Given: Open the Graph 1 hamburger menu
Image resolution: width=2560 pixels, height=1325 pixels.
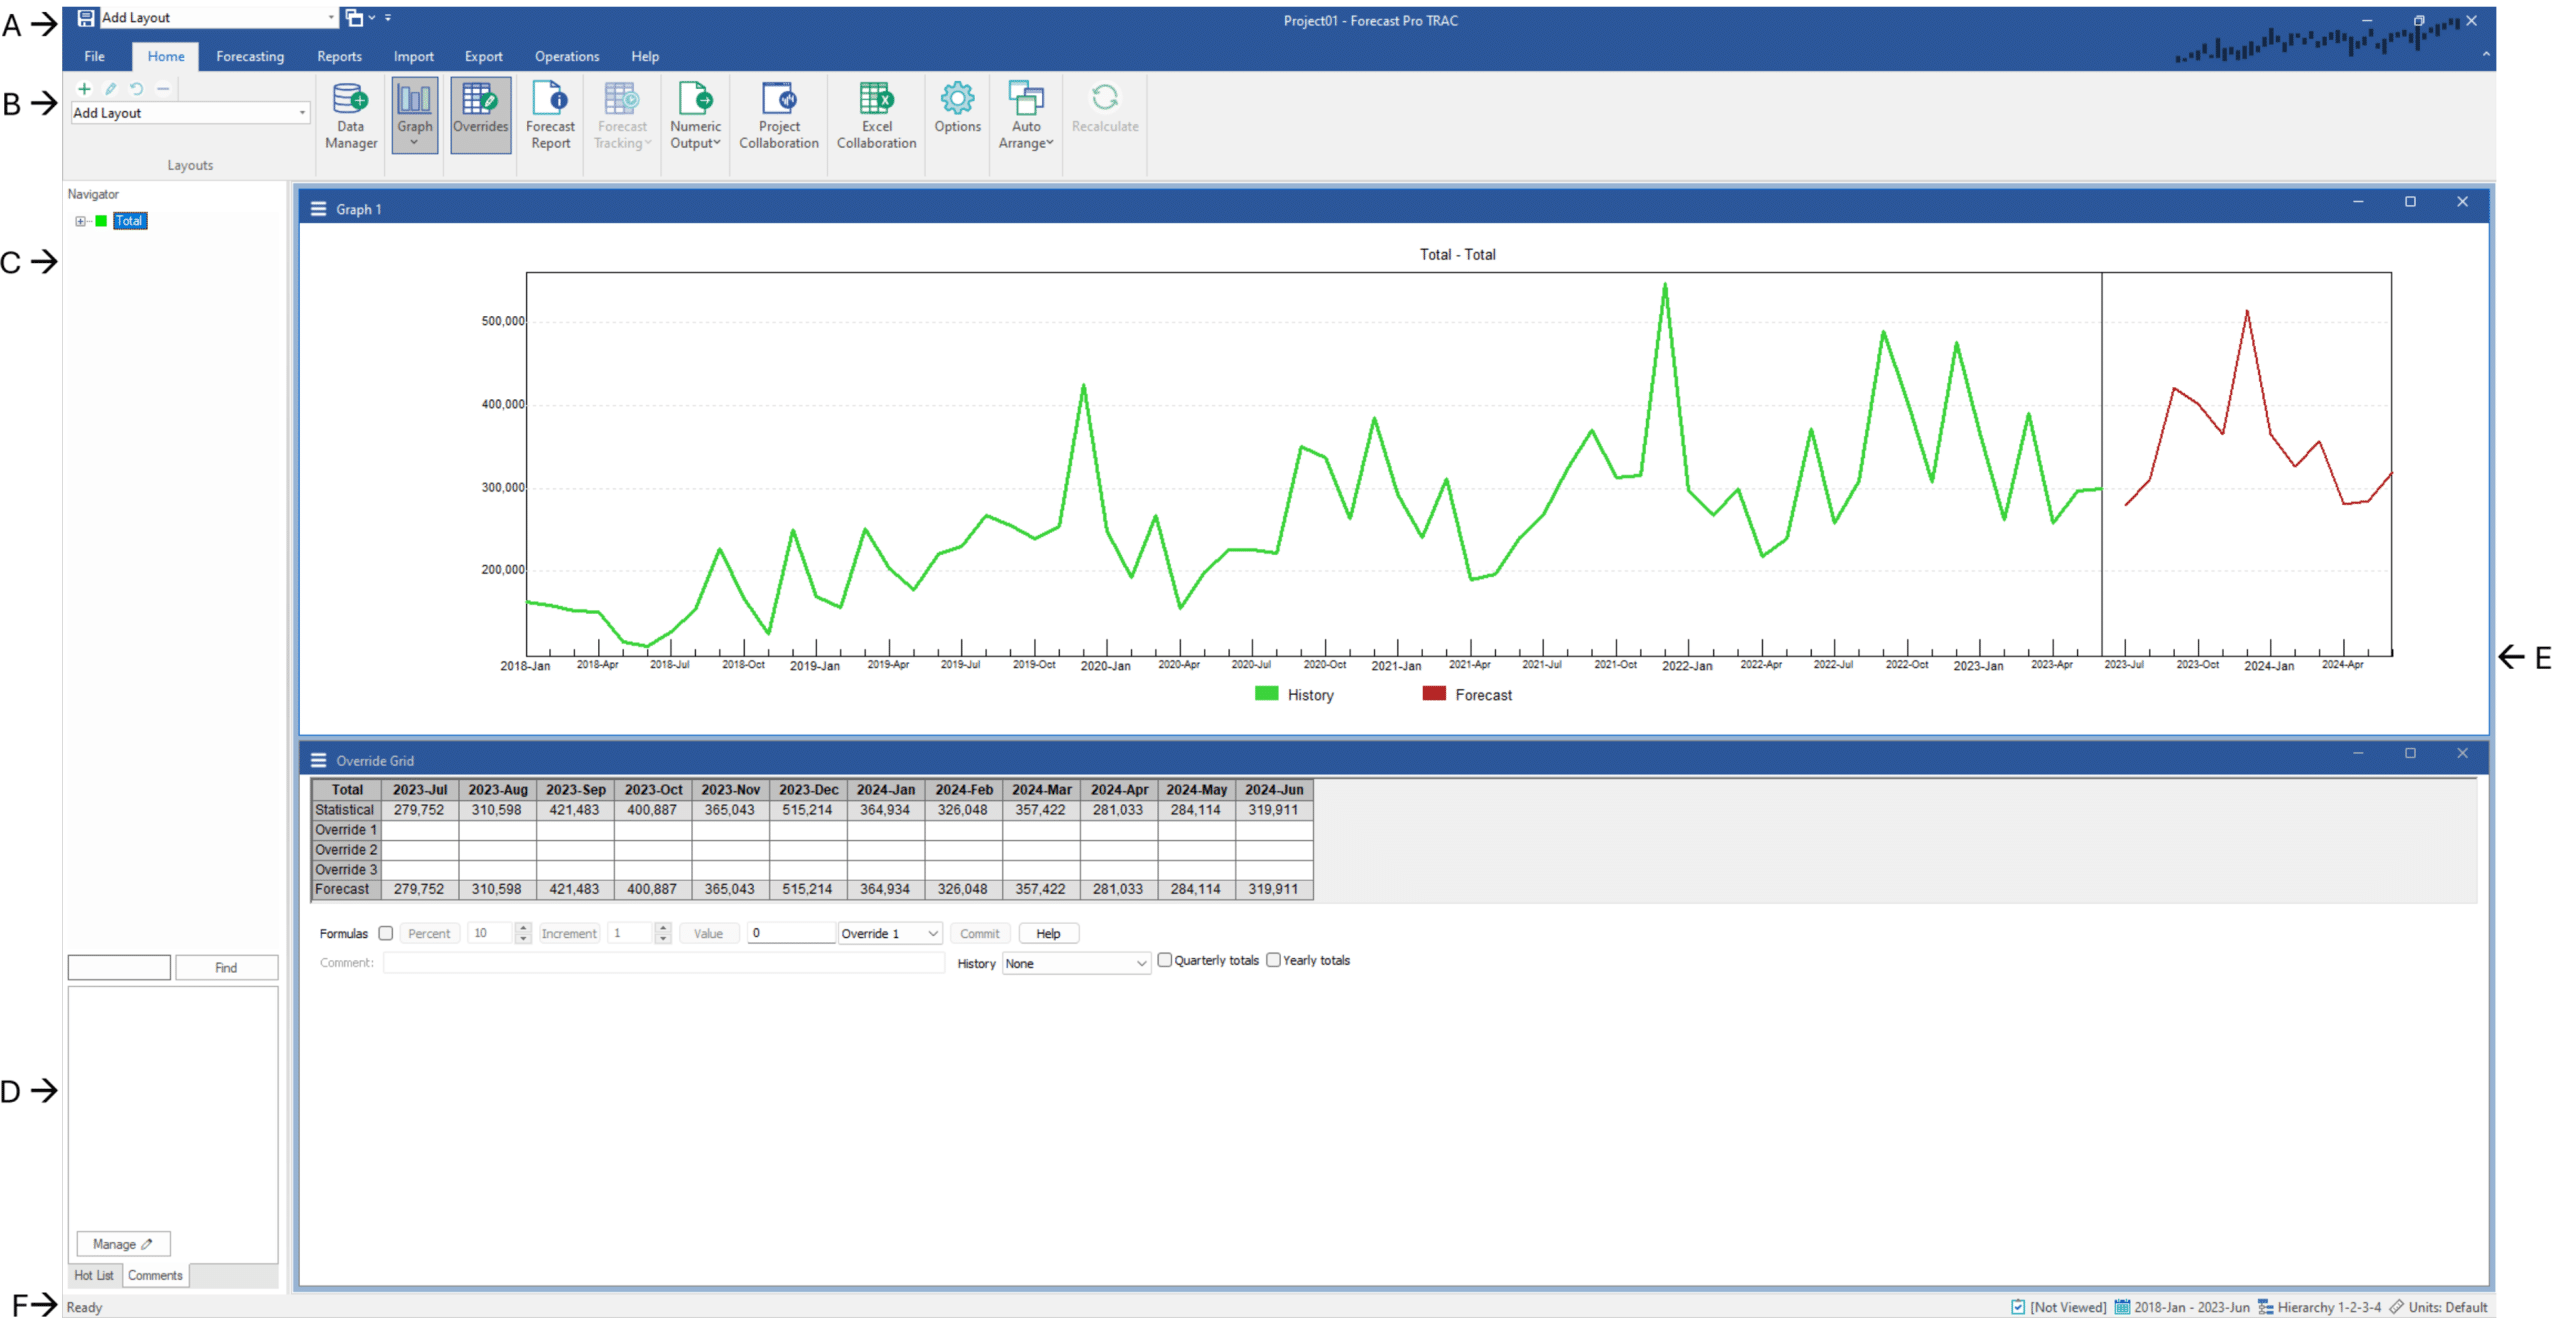Looking at the screenshot, I should (319, 209).
